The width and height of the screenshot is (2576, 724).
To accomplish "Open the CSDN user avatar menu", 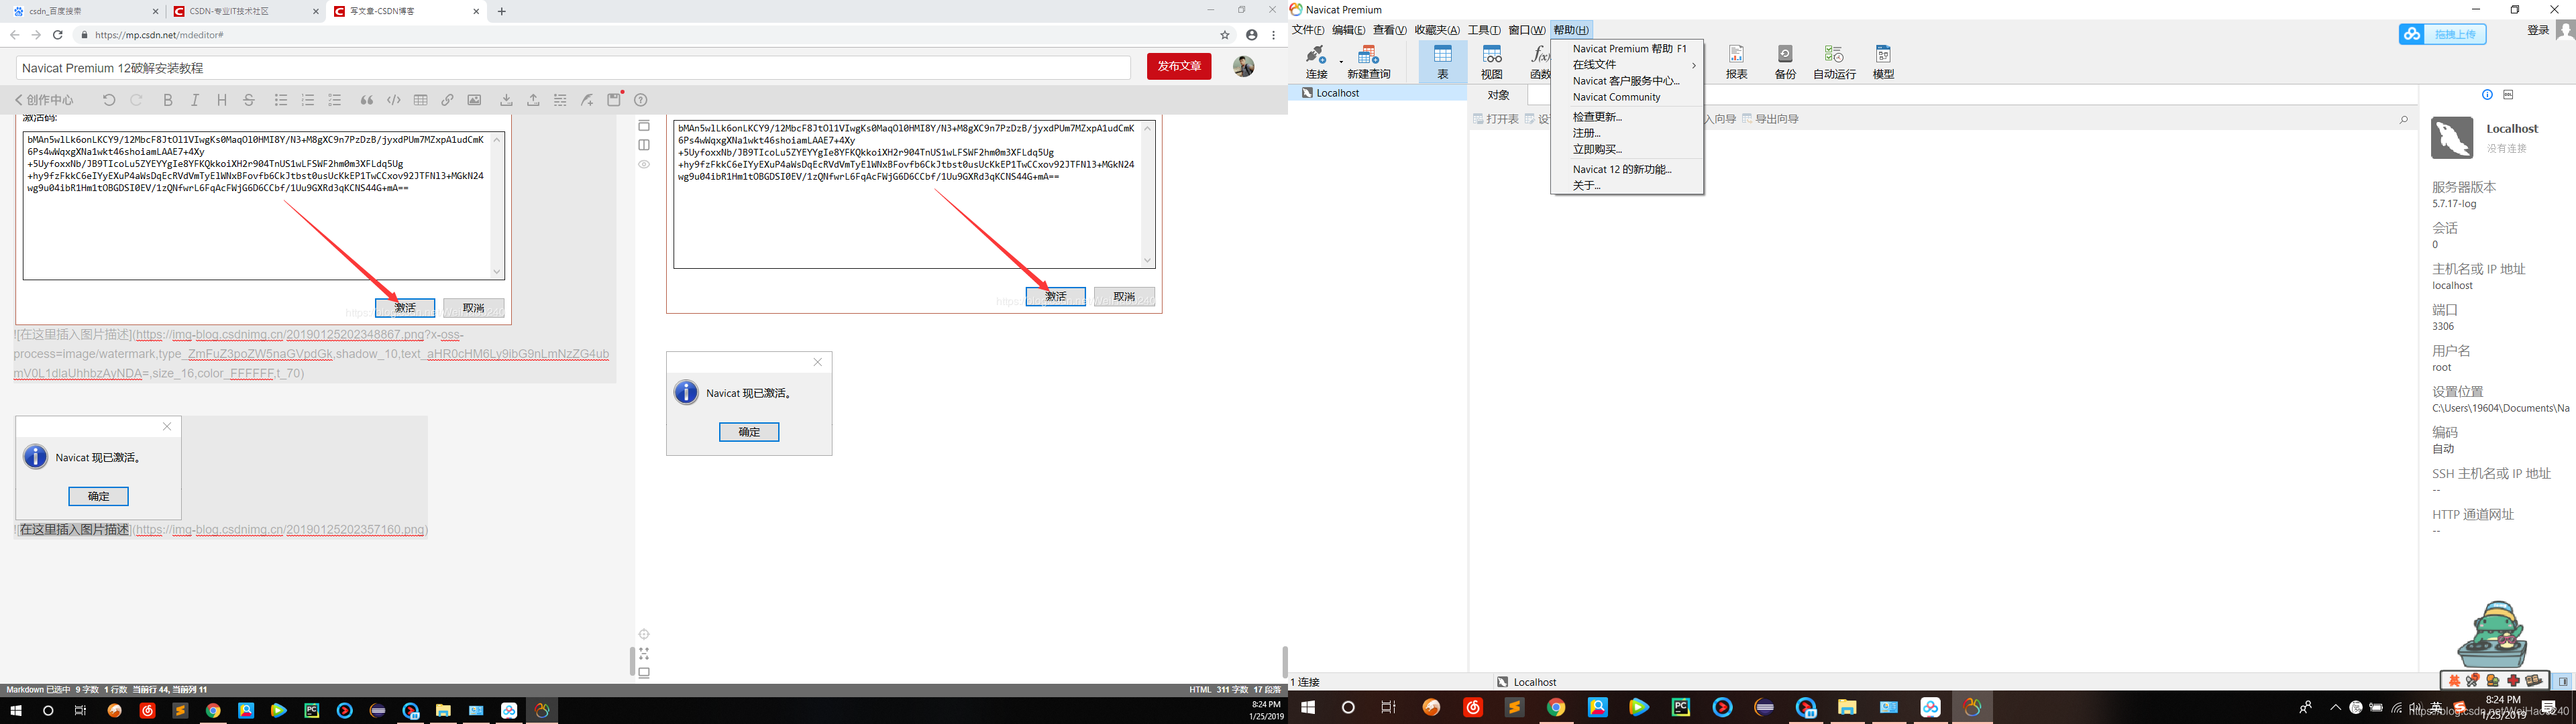I will pos(1243,66).
